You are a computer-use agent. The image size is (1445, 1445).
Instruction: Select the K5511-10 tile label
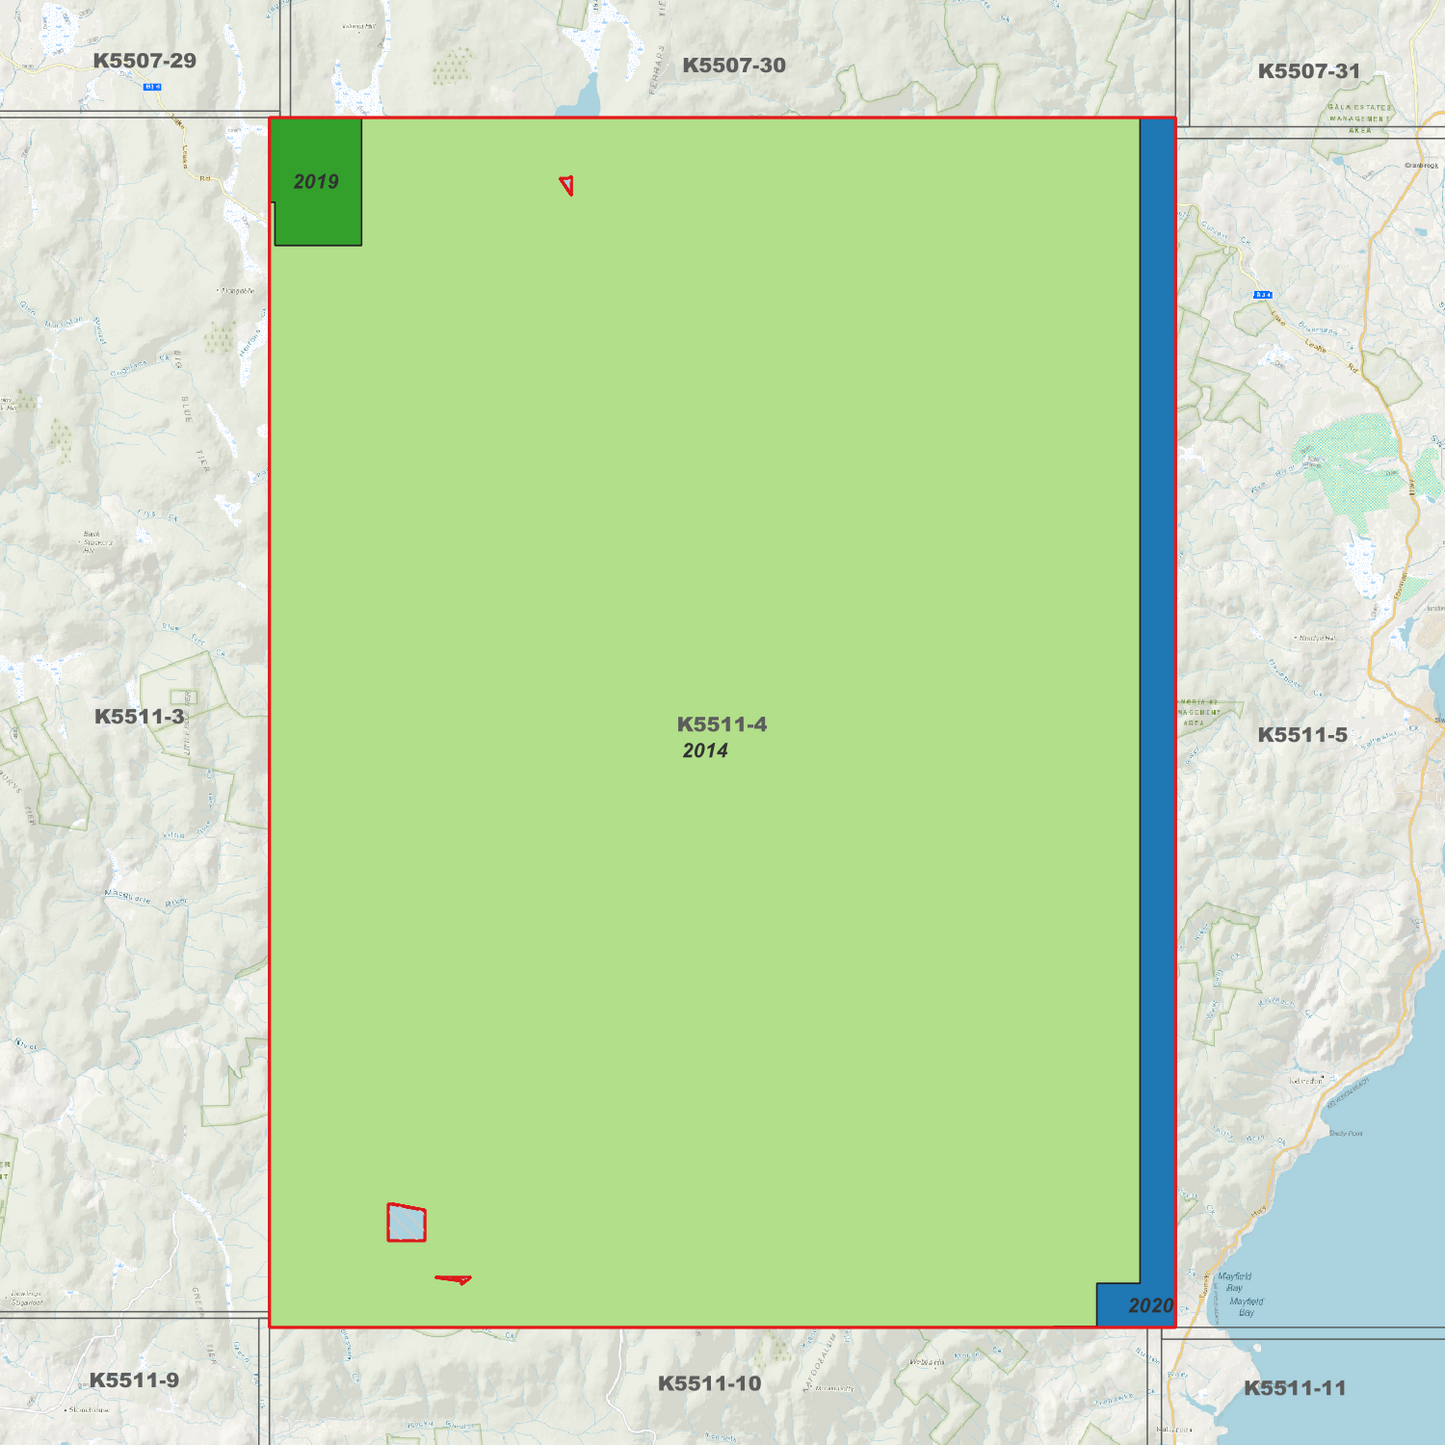tap(709, 1384)
